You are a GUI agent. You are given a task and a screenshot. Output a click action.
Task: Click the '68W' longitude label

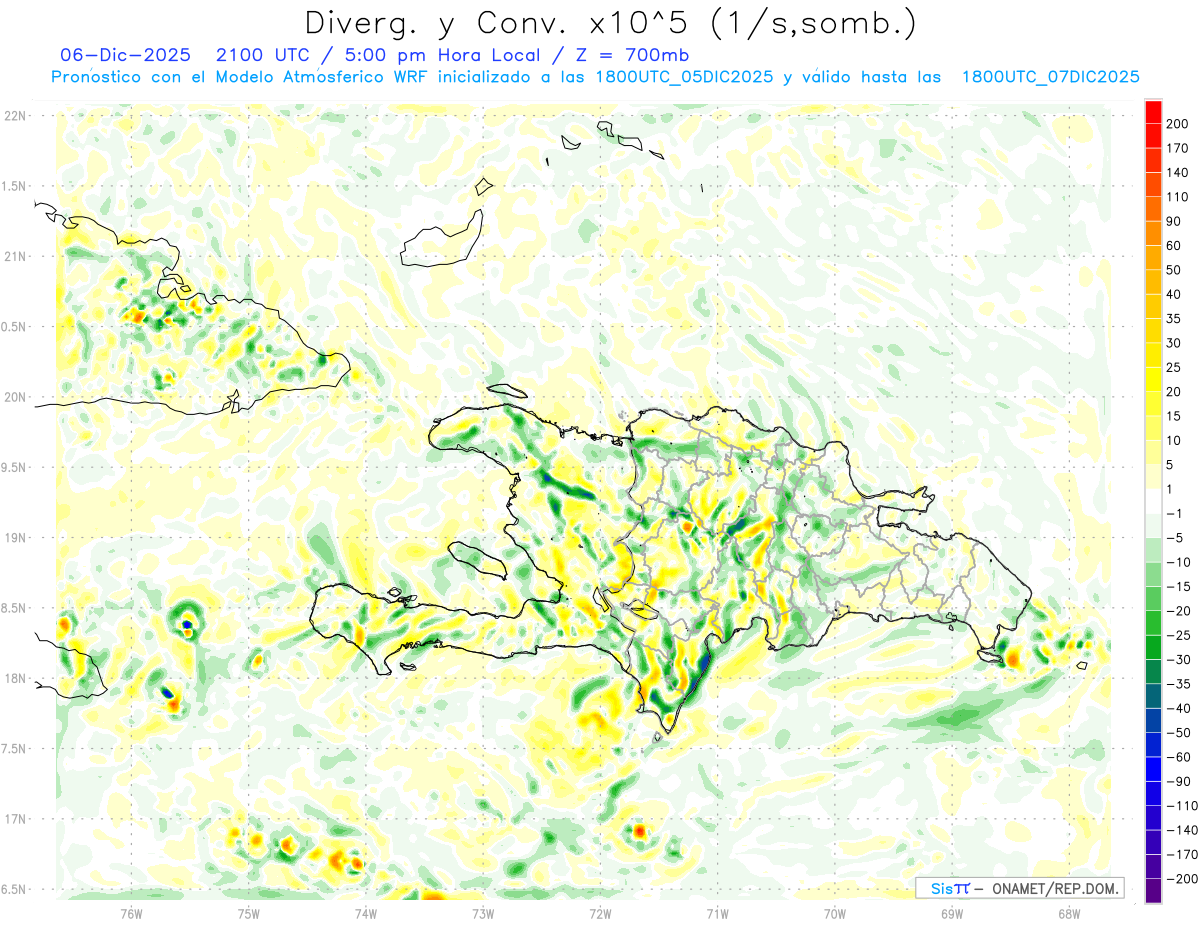tap(1068, 912)
